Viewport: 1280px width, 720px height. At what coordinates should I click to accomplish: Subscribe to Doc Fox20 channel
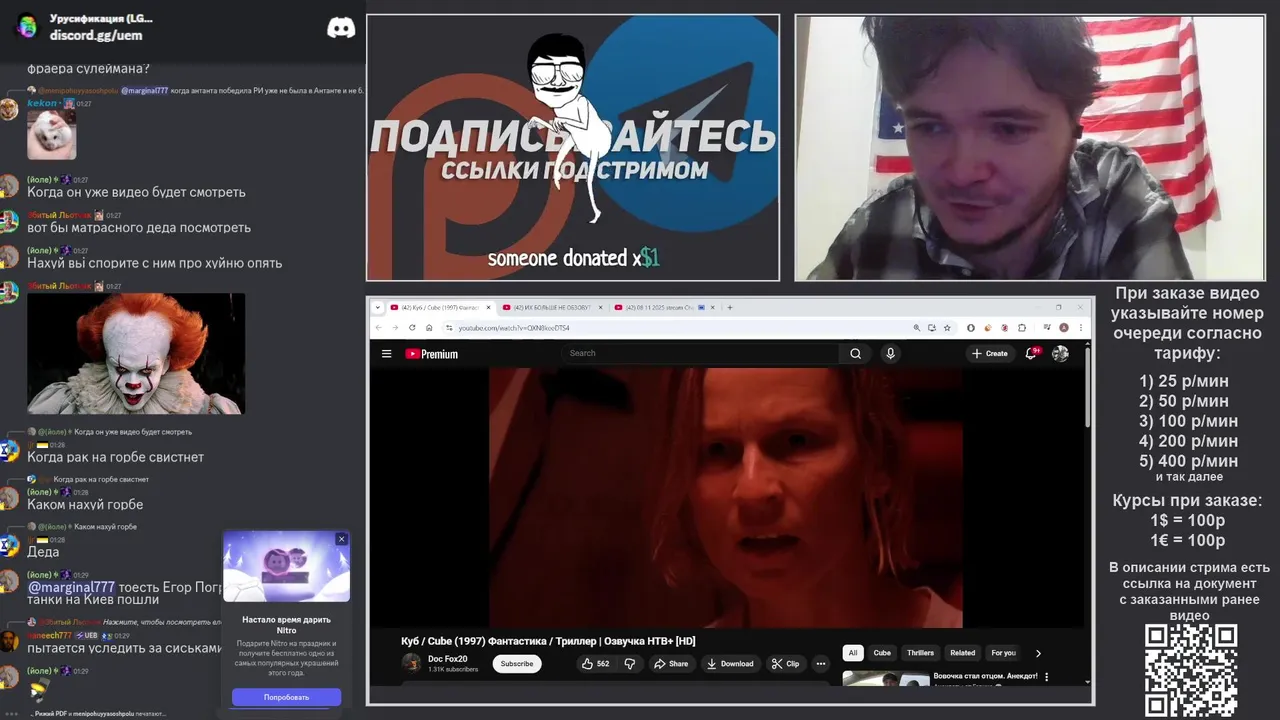(x=517, y=663)
